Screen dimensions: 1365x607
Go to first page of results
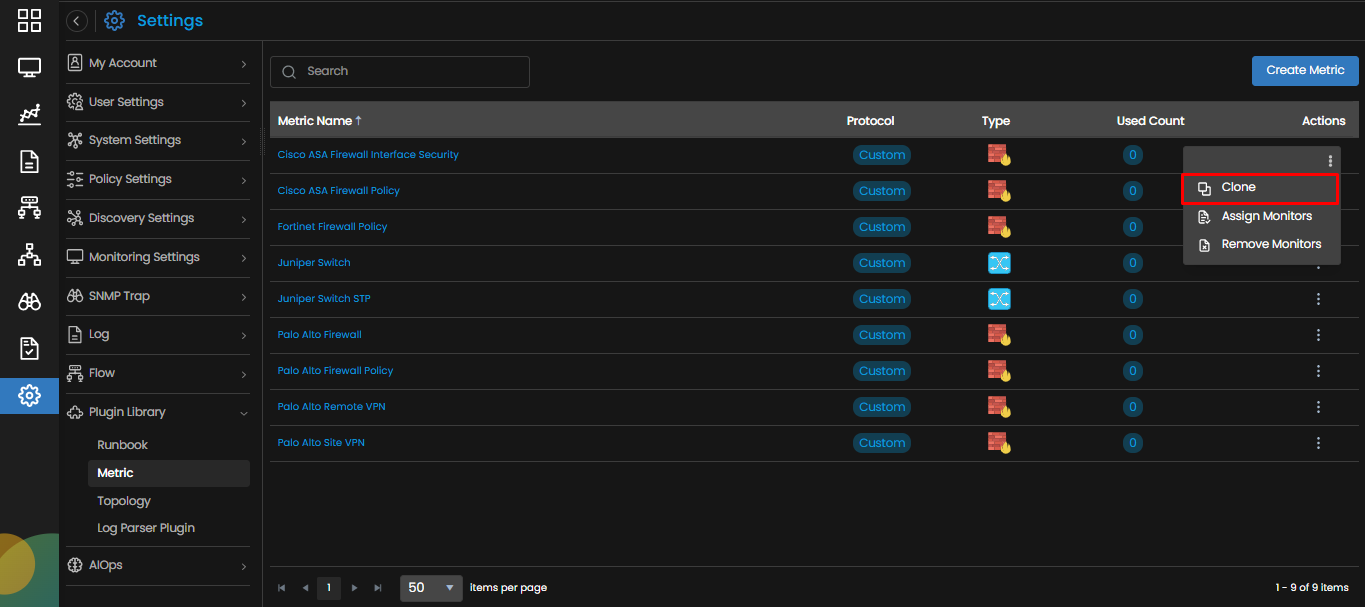click(281, 588)
